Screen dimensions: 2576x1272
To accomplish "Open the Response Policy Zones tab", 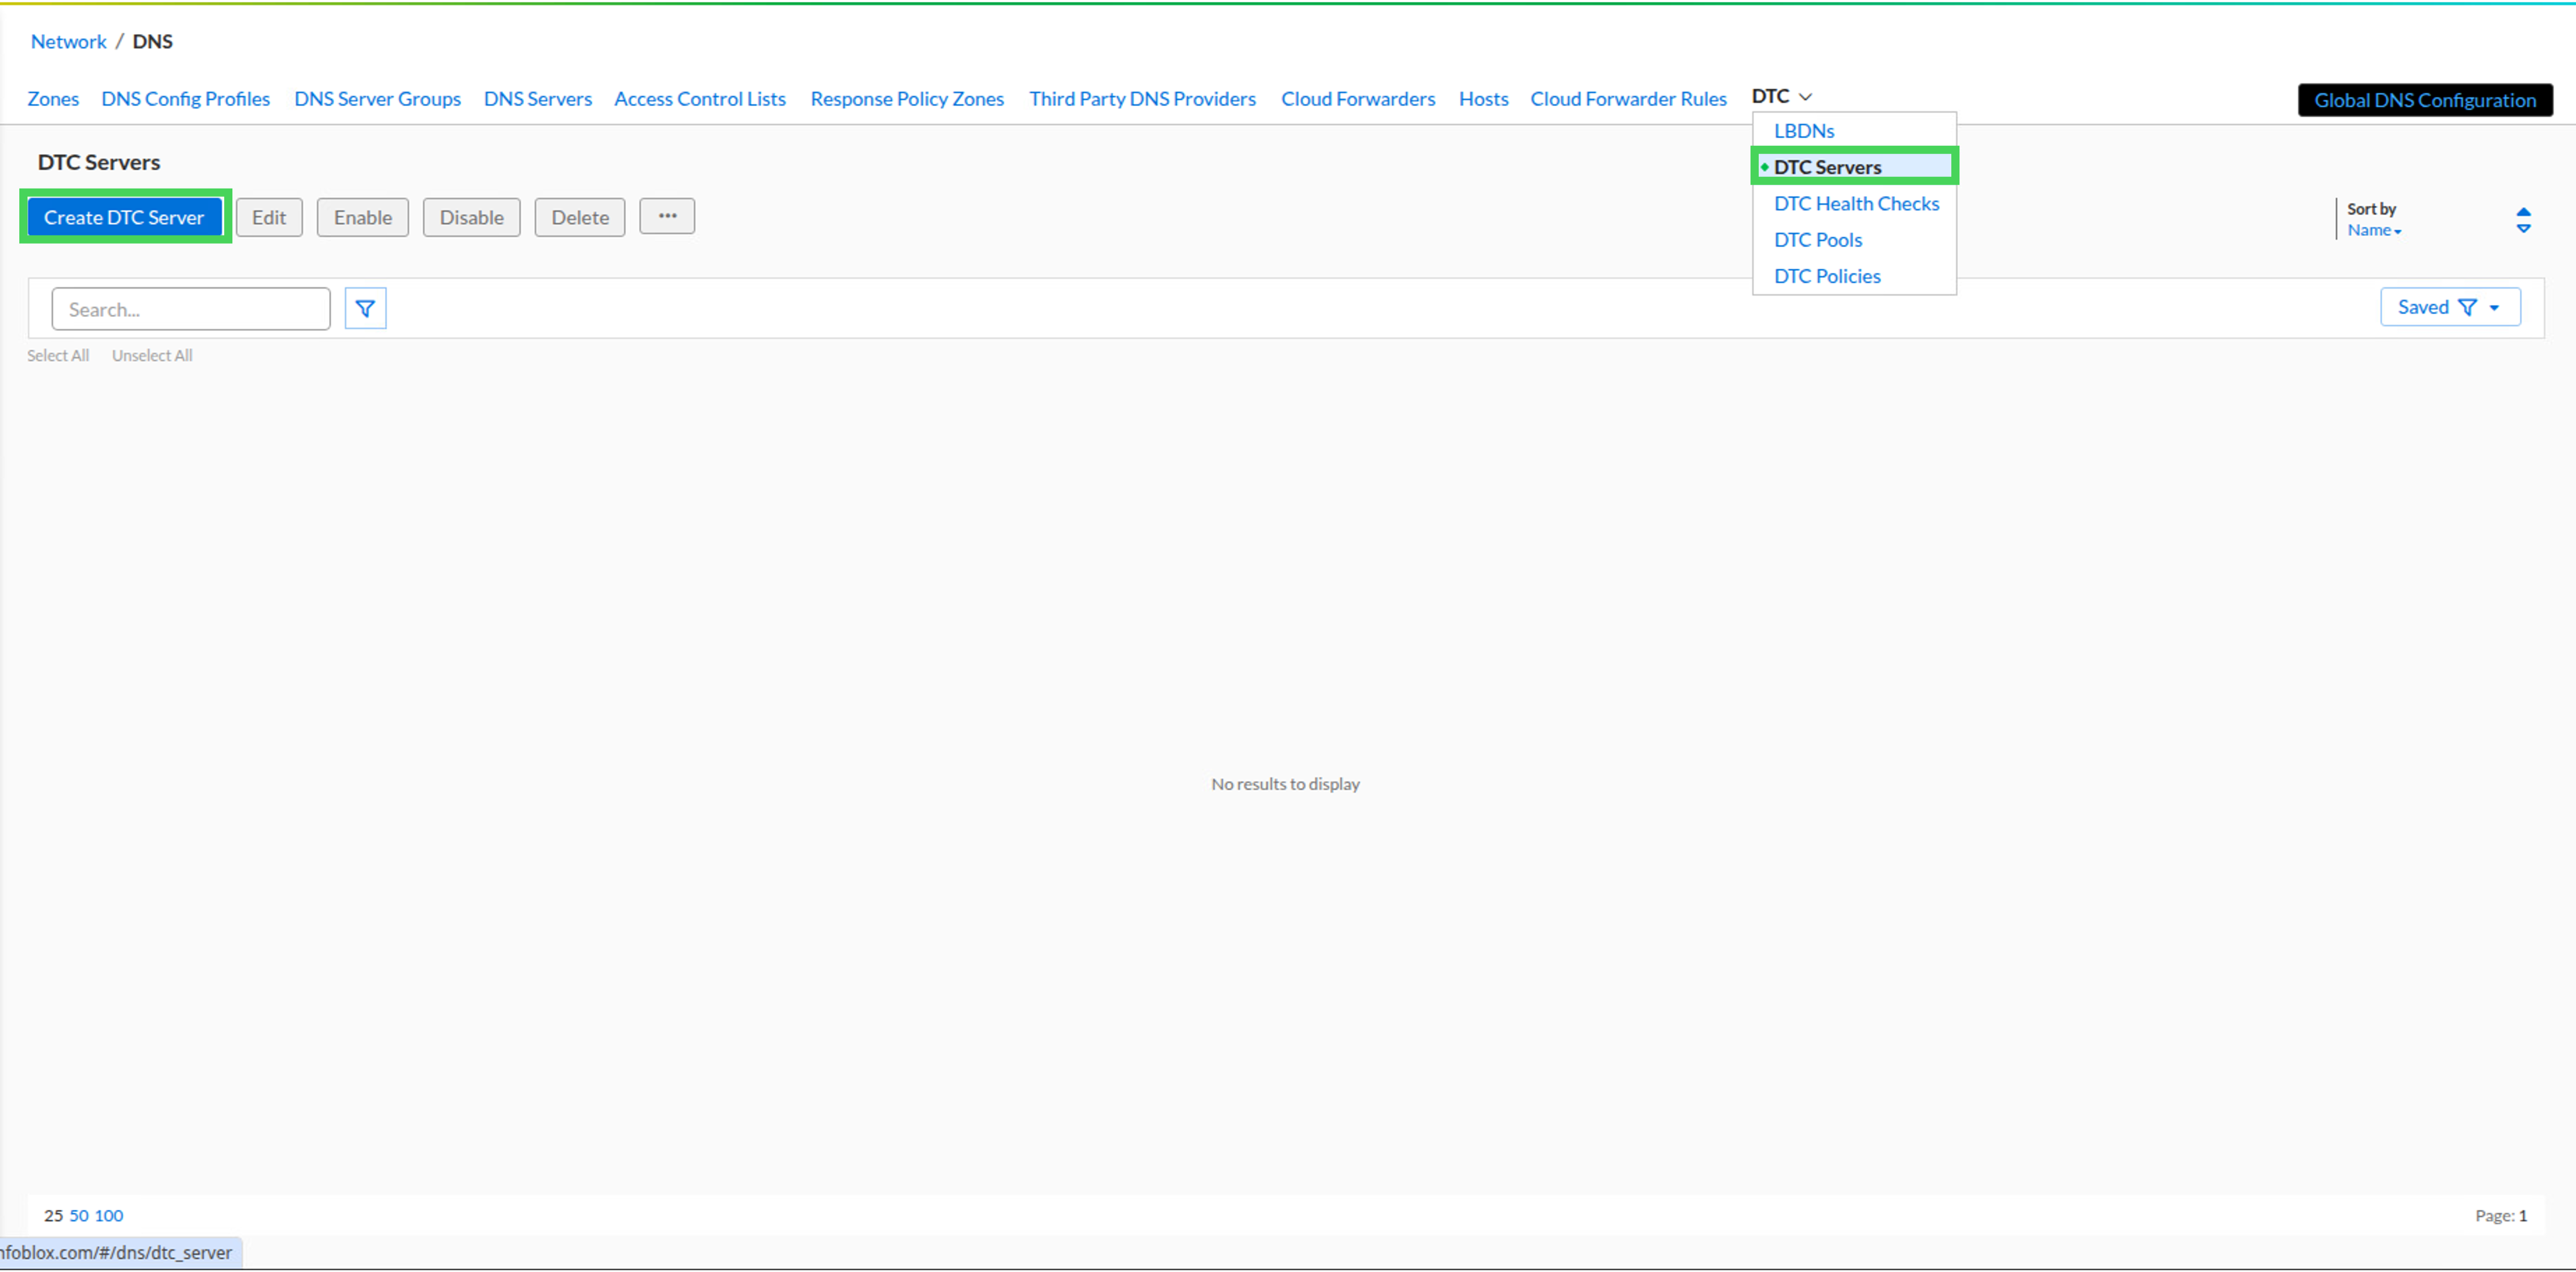I will click(907, 99).
